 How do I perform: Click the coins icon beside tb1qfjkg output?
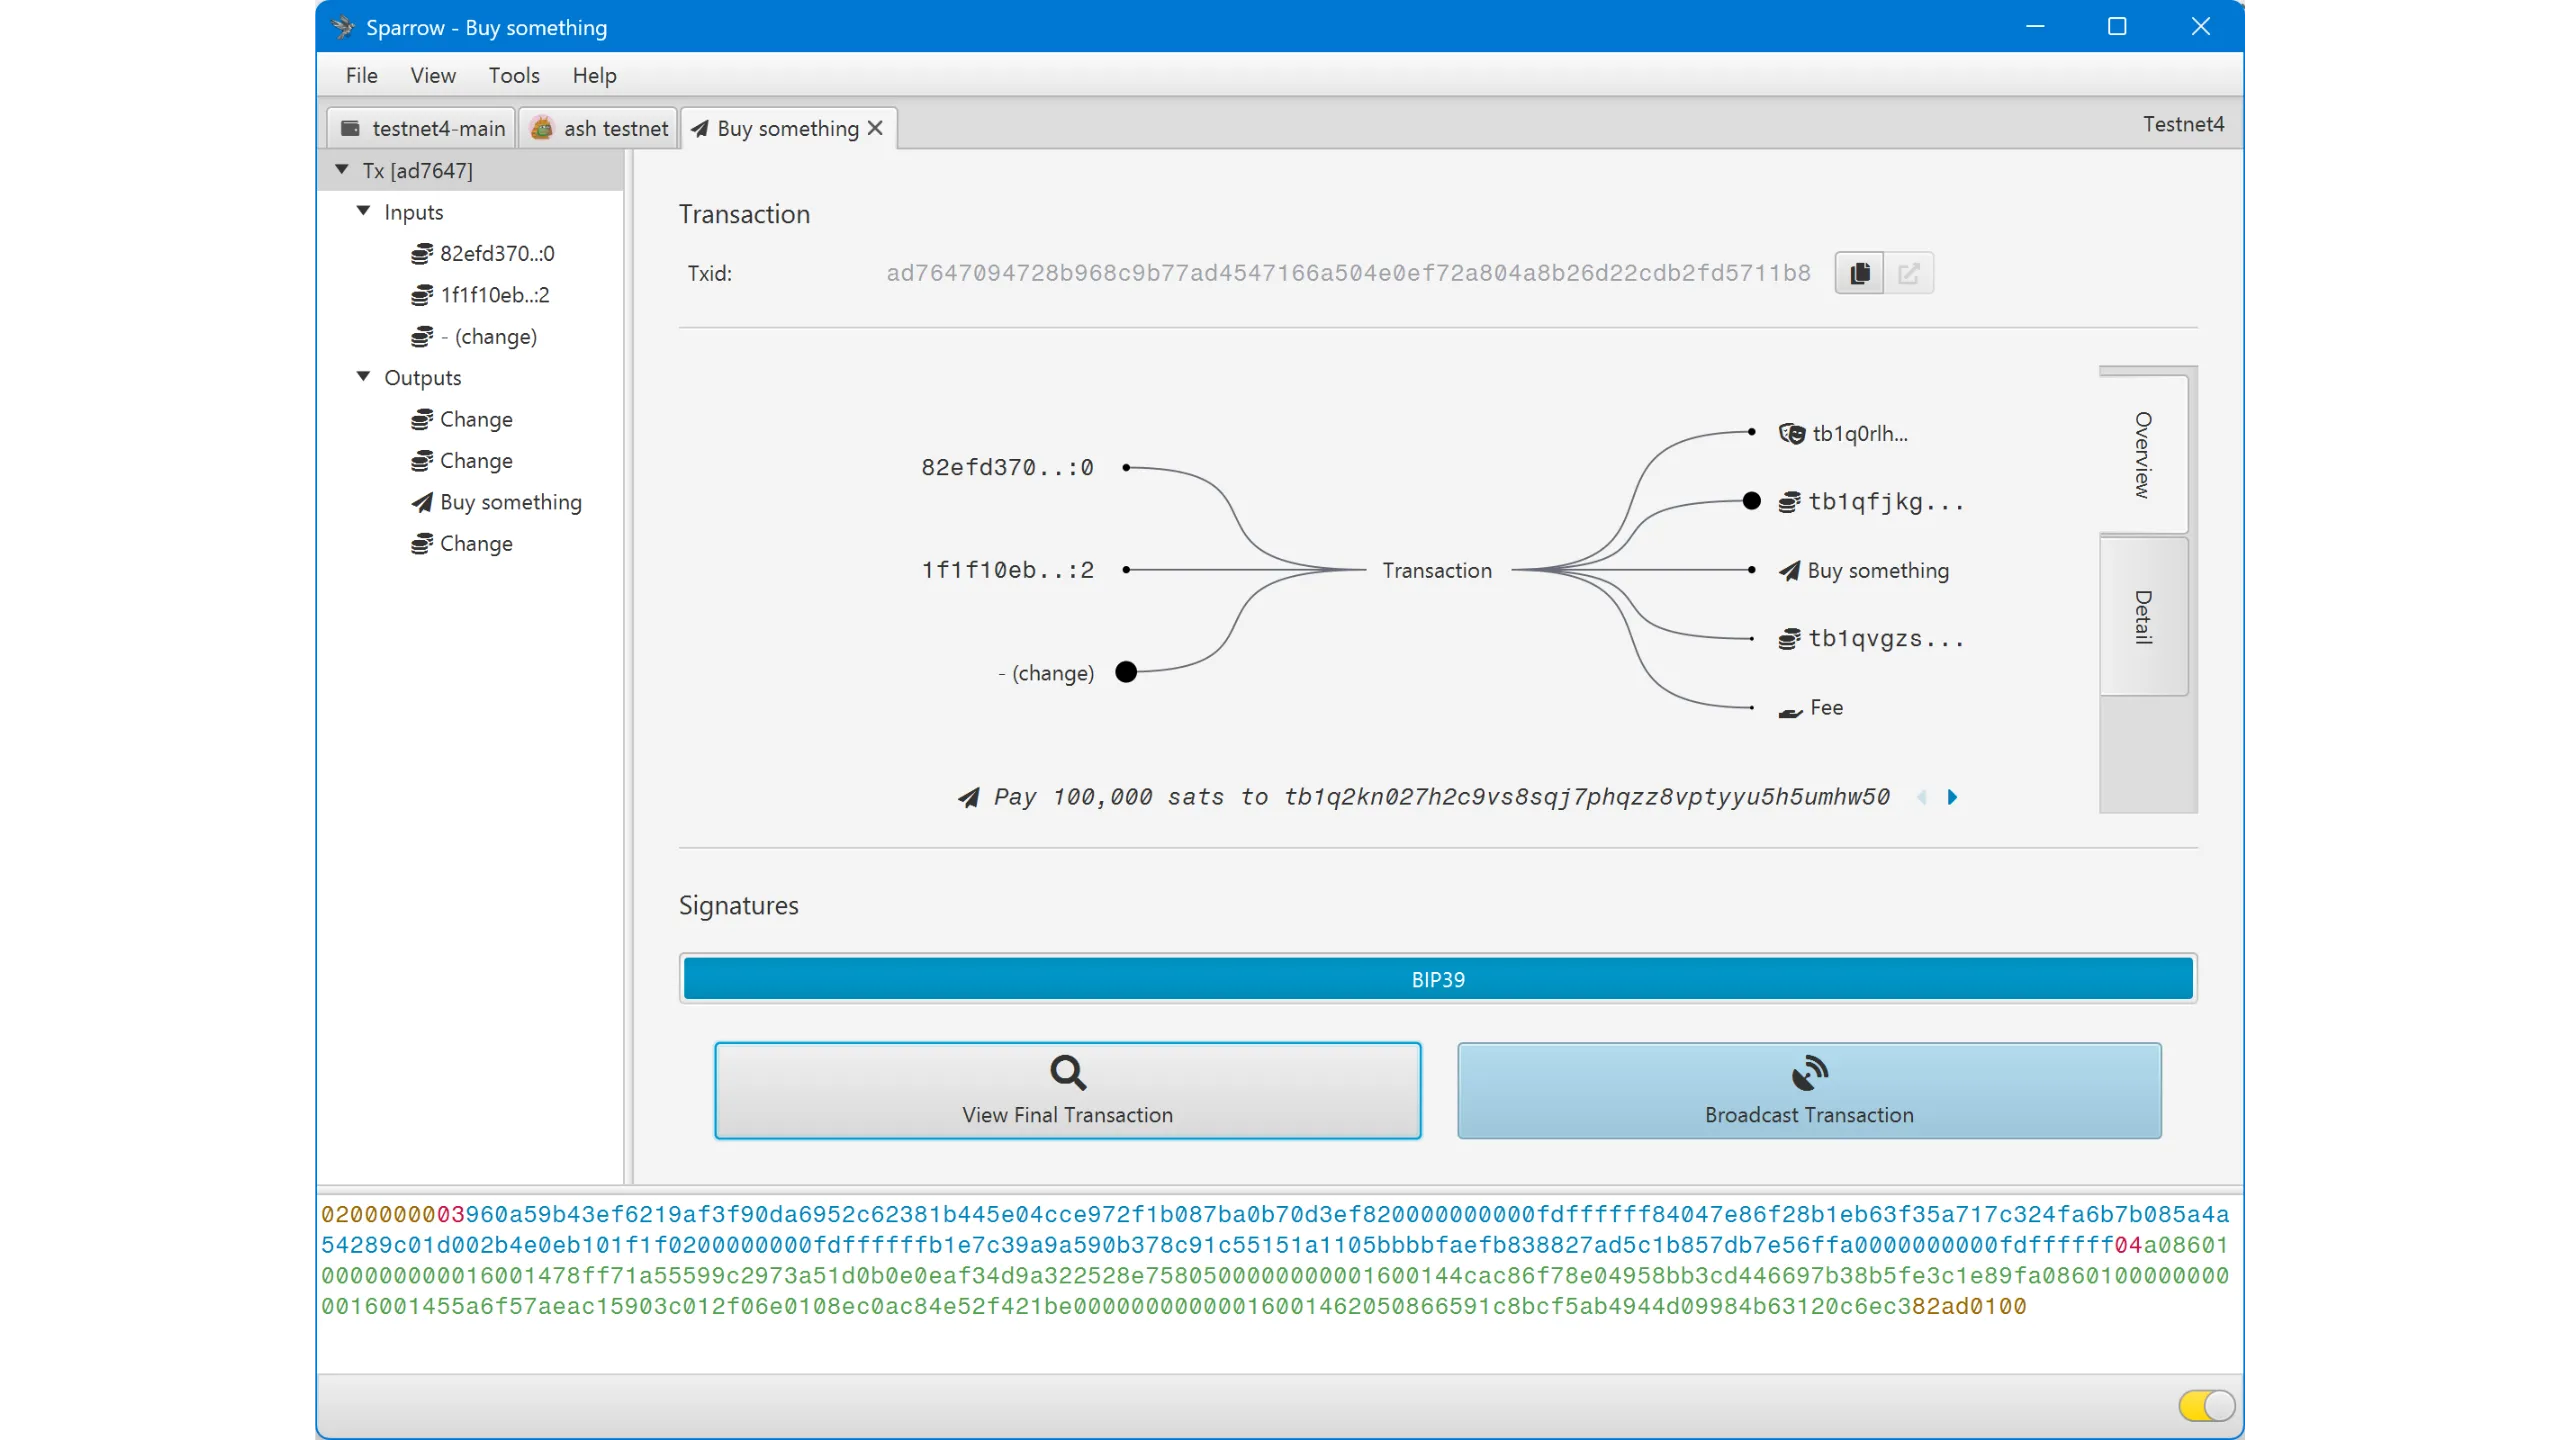(x=1789, y=502)
